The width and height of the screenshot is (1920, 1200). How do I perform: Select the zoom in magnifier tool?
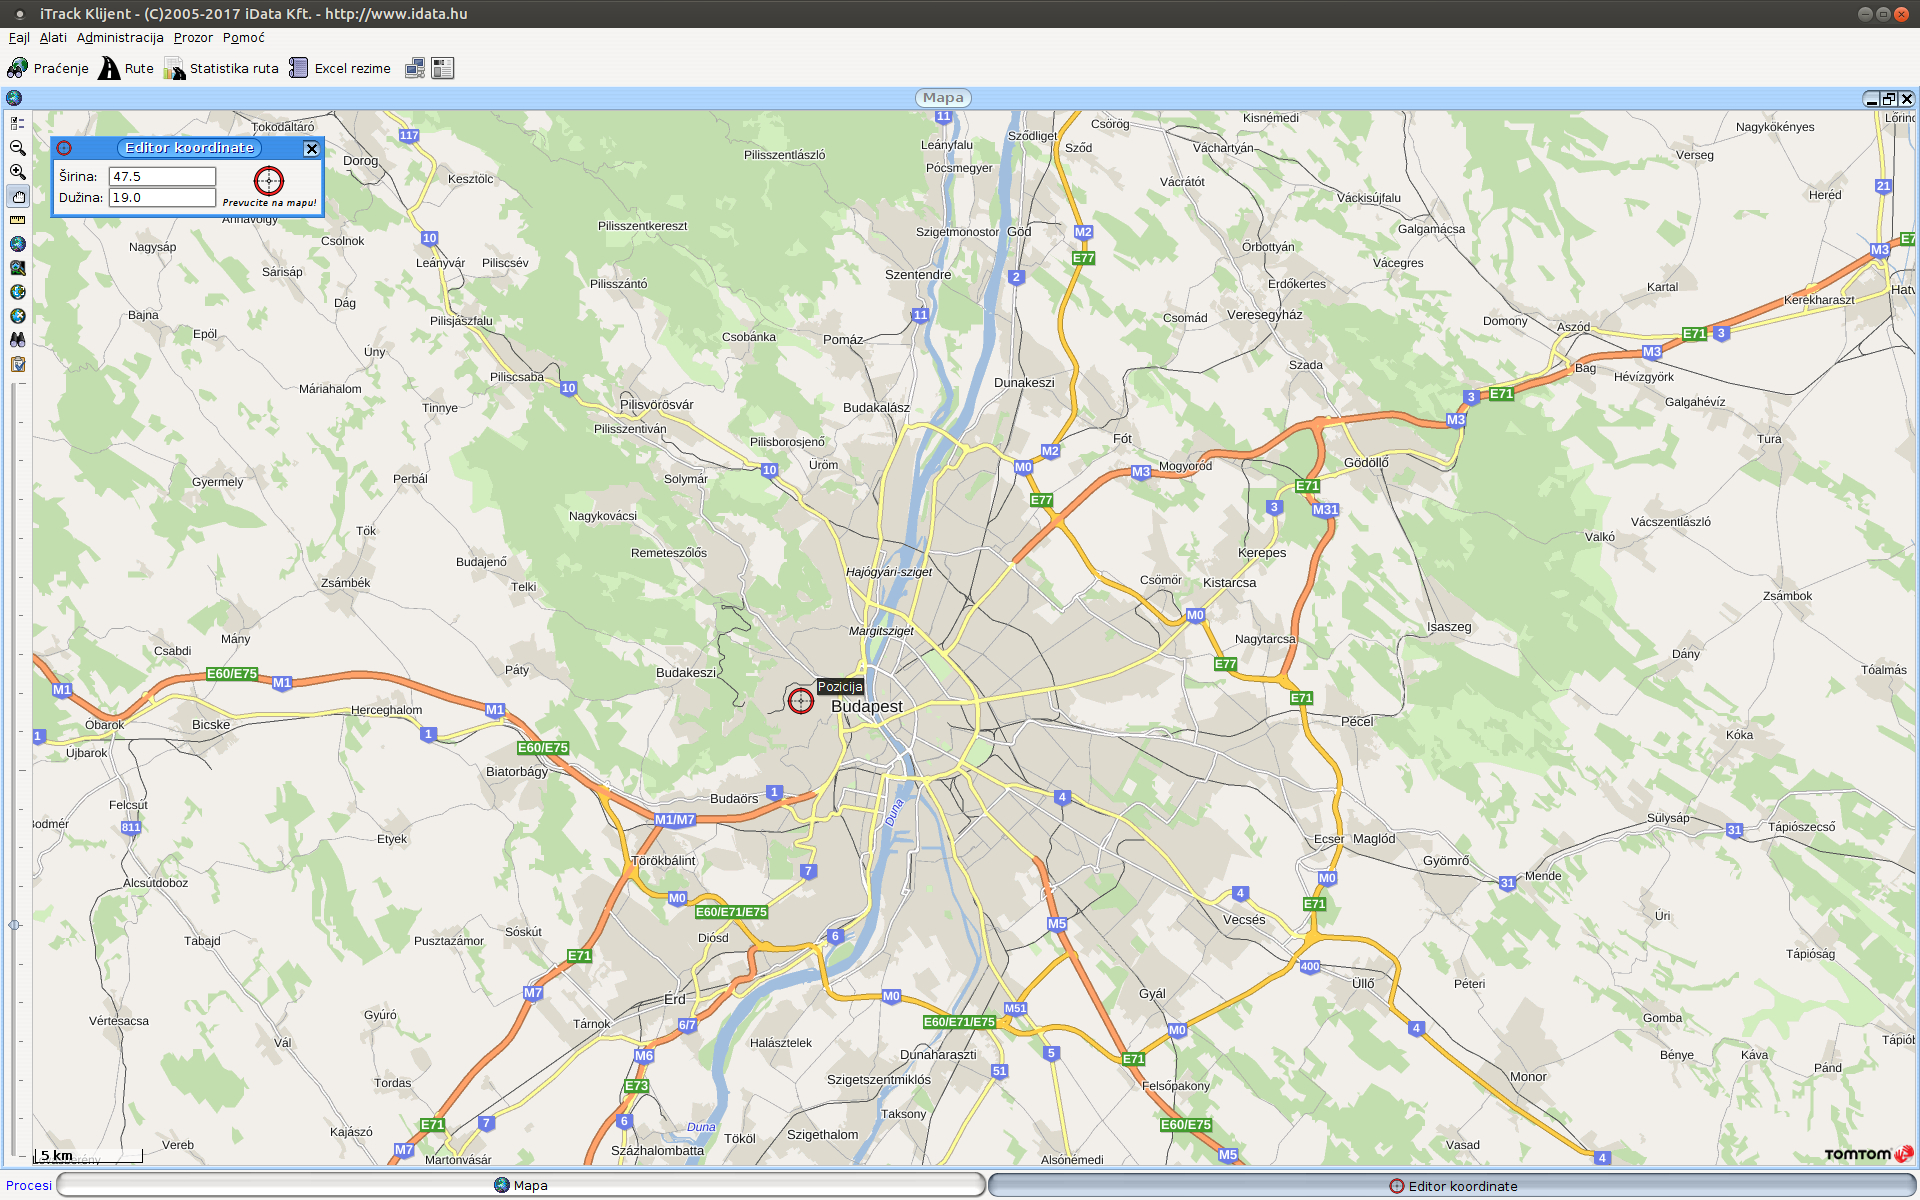click(x=17, y=172)
